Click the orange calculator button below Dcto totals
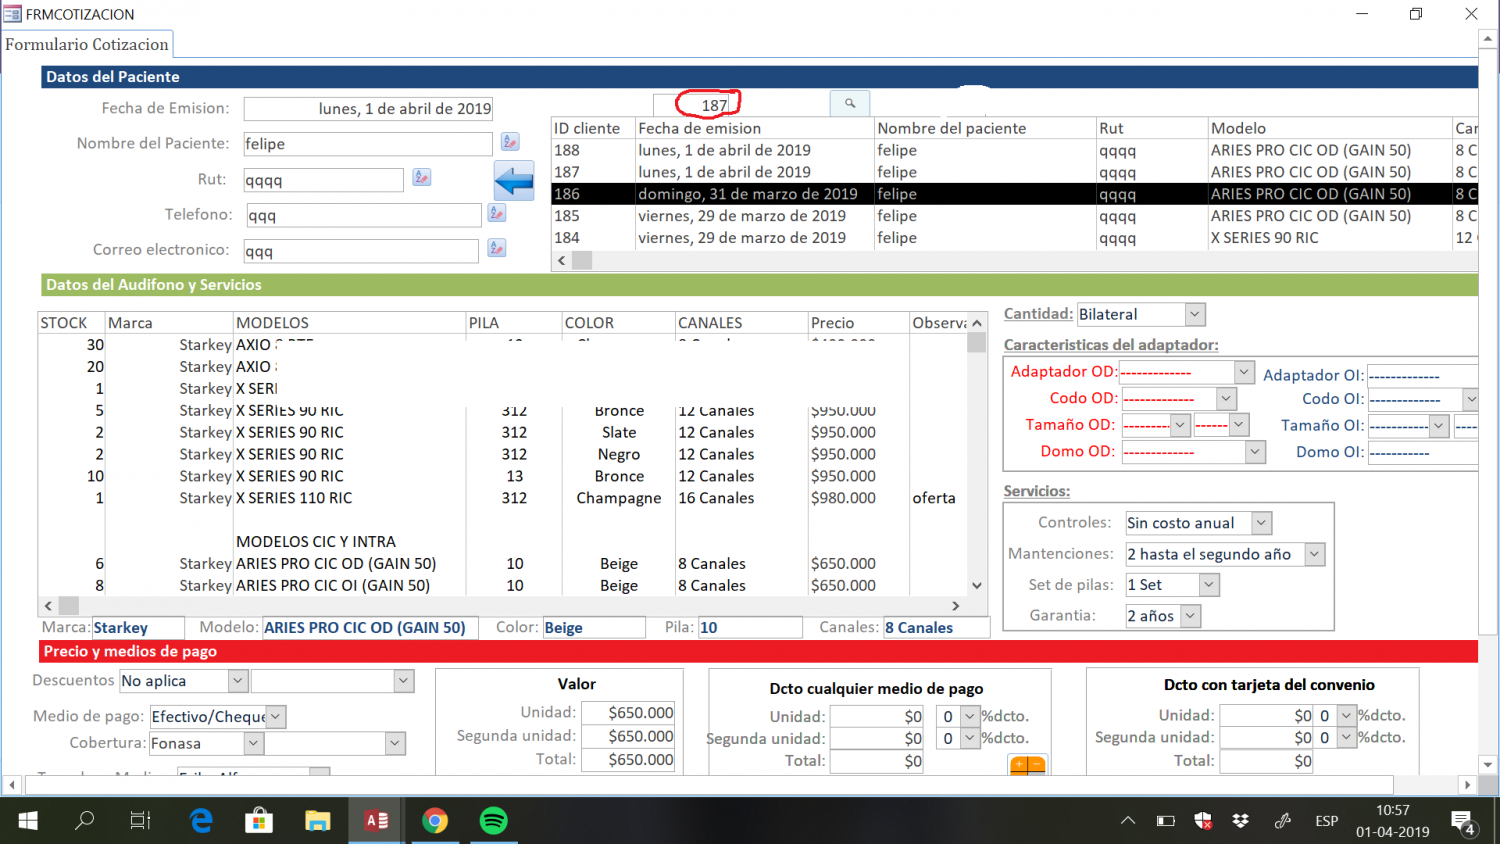 [x=1028, y=765]
